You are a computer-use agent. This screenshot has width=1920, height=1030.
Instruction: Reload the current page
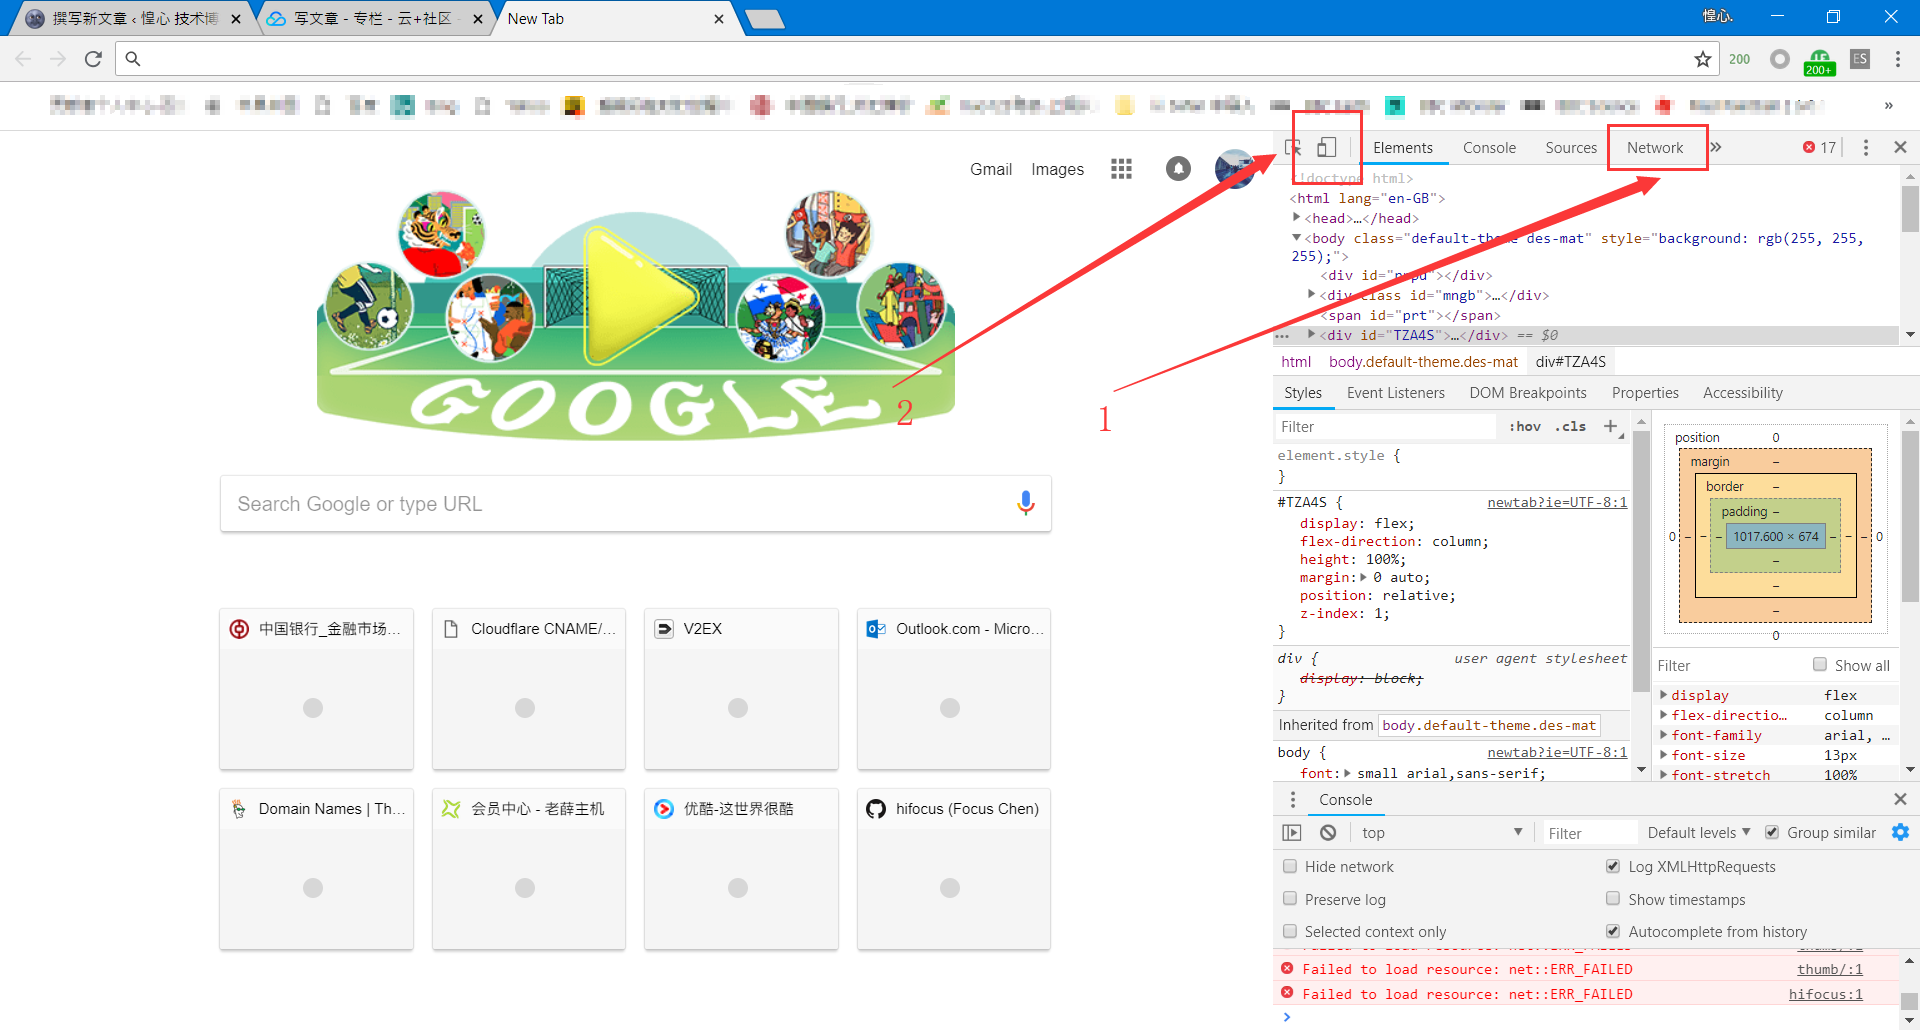click(x=93, y=59)
